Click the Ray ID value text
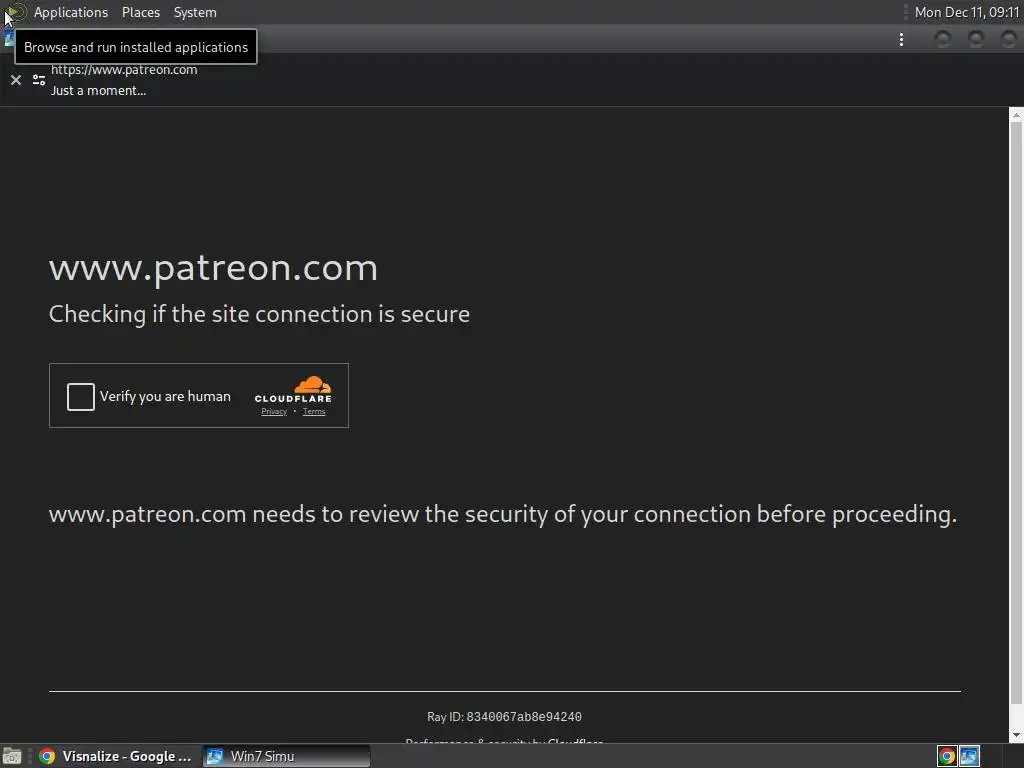 524,717
